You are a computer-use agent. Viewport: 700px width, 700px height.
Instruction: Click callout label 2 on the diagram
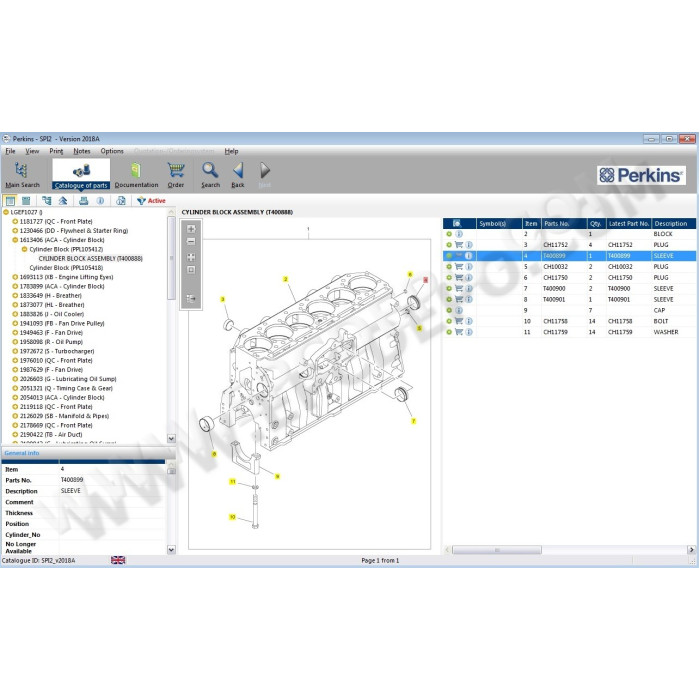285,279
